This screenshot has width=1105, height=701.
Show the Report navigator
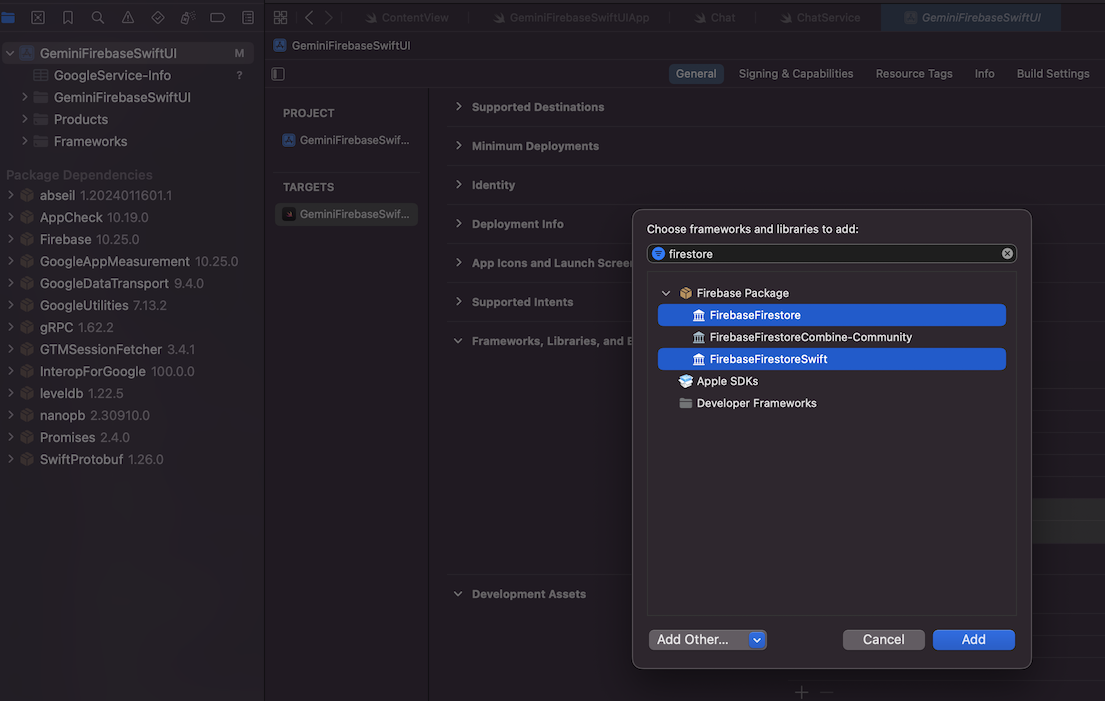coord(248,18)
